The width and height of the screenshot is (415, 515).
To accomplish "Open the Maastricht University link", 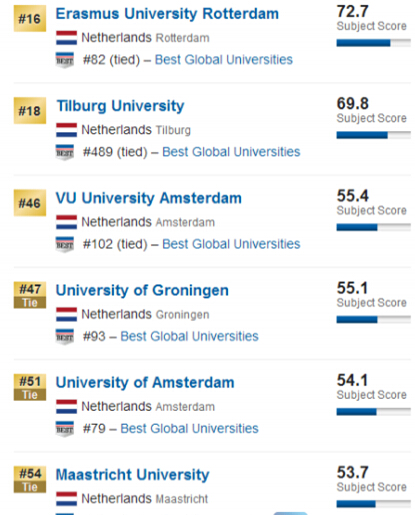I will 132,475.
